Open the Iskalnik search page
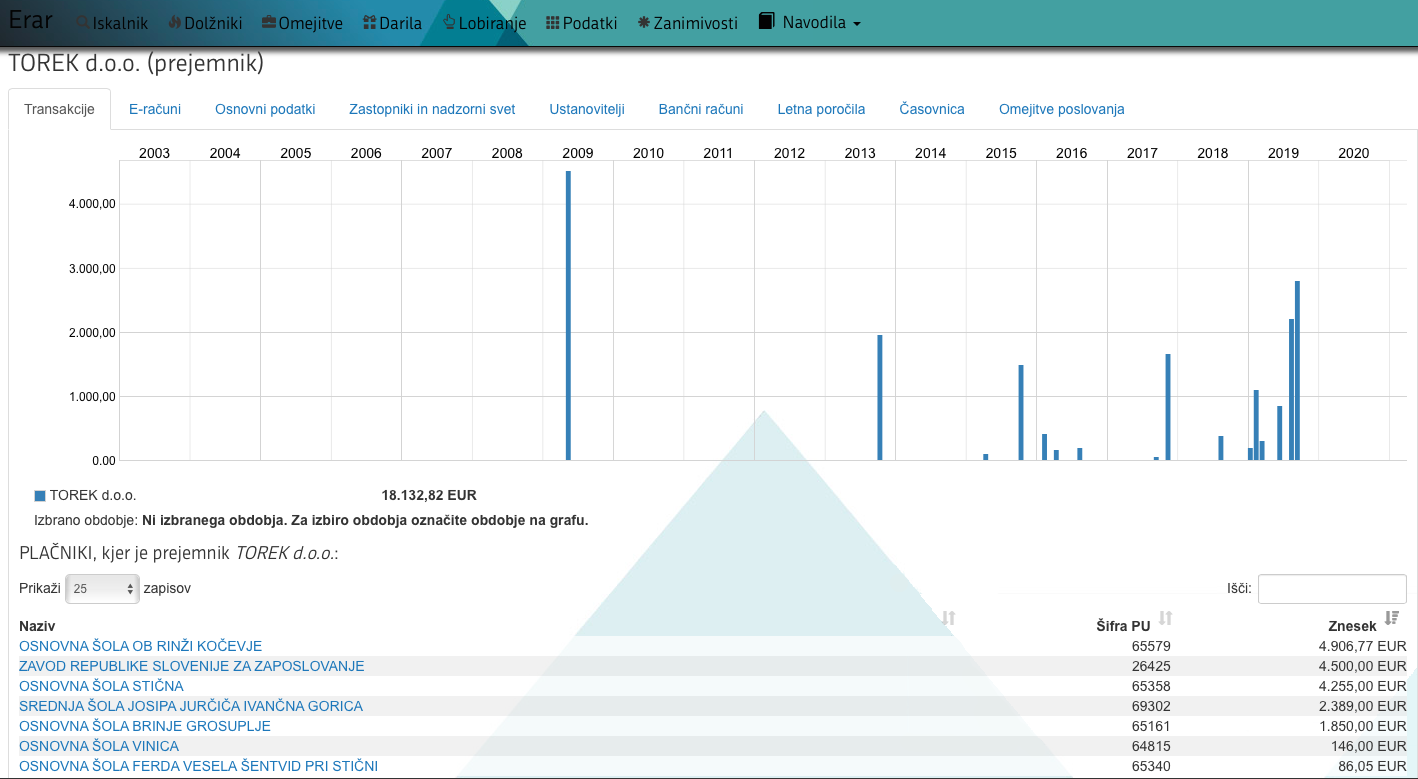1418x779 pixels. tap(112, 23)
